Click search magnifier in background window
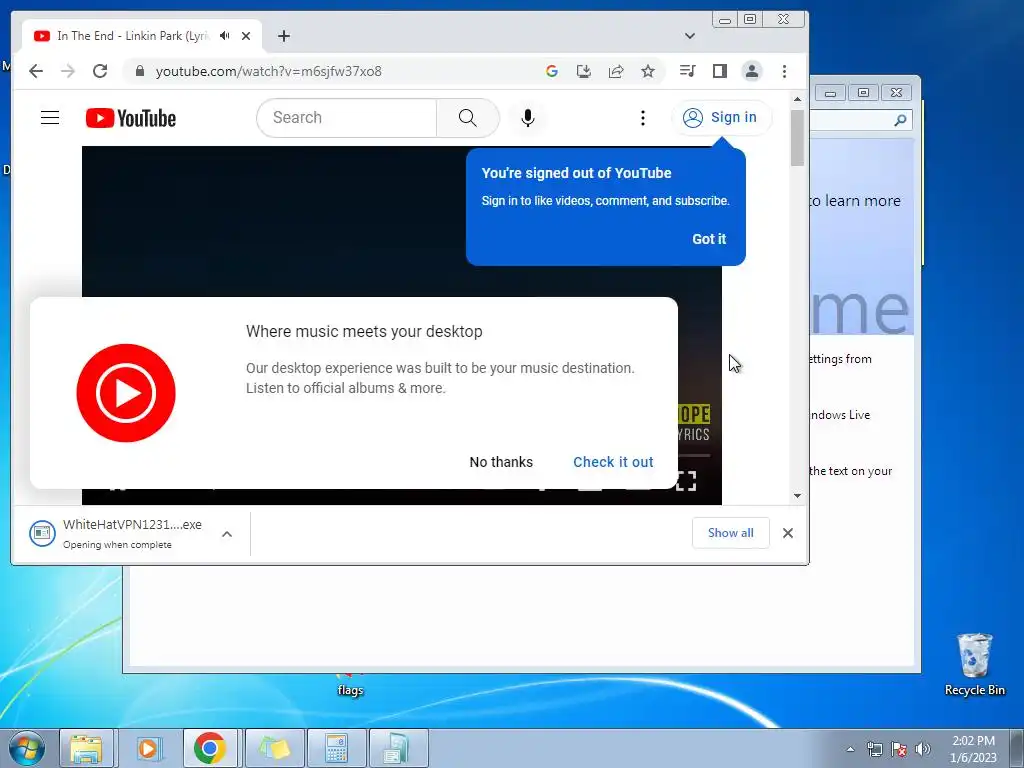The height and width of the screenshot is (768, 1024). pos(901,120)
